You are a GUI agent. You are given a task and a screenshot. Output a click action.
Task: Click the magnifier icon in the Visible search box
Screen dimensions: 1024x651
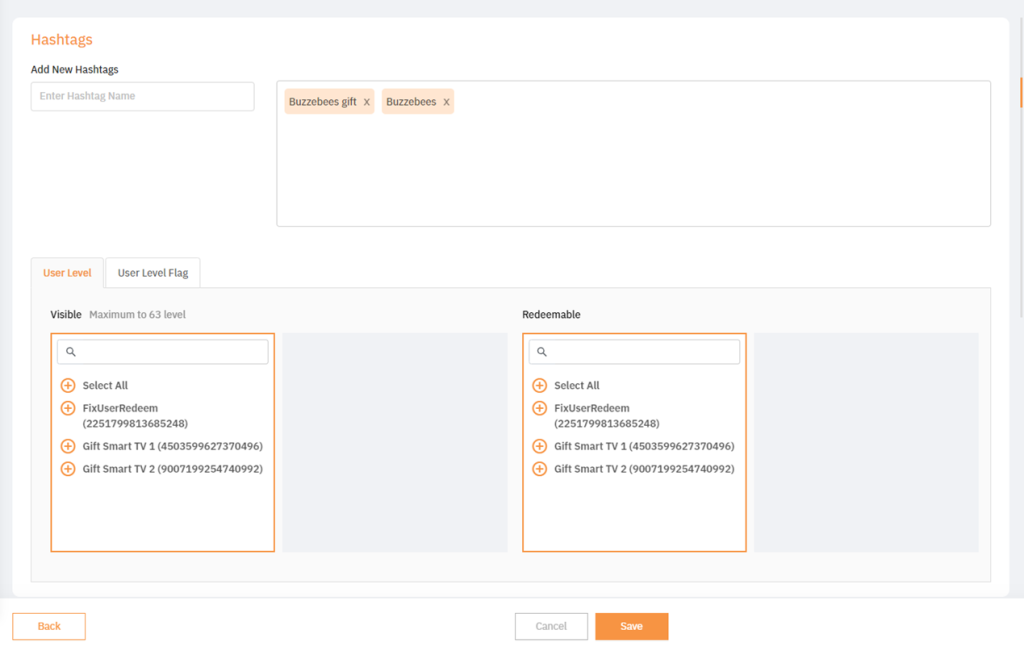click(x=69, y=351)
